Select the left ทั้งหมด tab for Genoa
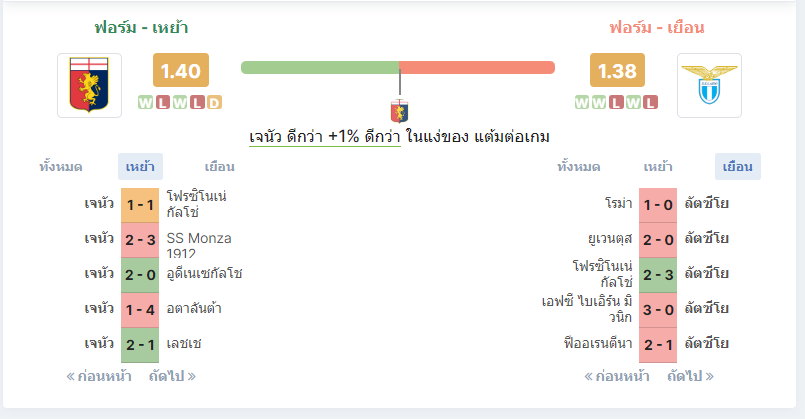The width and height of the screenshot is (805, 419). [61, 167]
